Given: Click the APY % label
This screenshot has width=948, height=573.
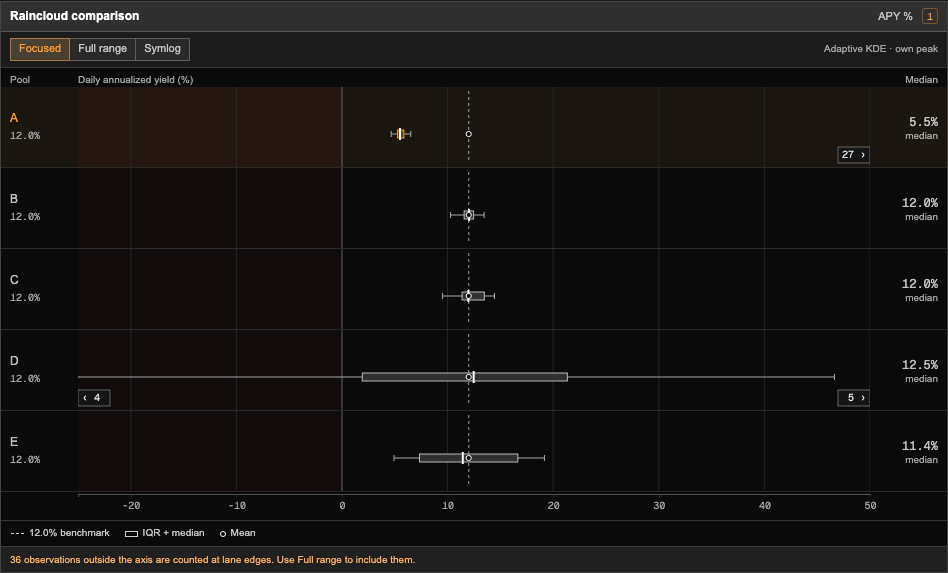Looking at the screenshot, I should [895, 16].
